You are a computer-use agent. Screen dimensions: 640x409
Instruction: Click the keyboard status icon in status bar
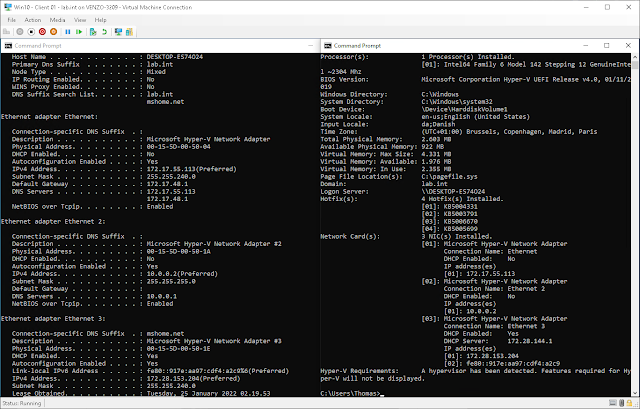pos(613,403)
